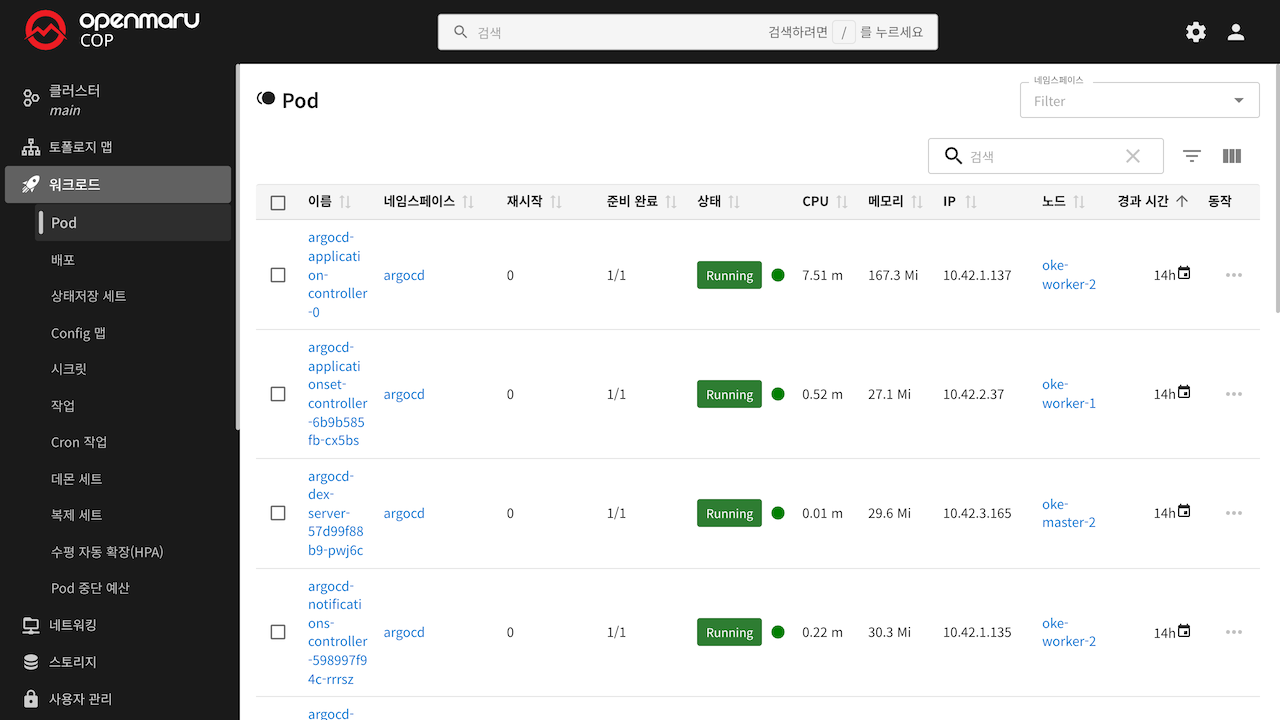Select the argocd-application-controller-0 row checkbox
This screenshot has height=720, width=1280.
[278, 275]
